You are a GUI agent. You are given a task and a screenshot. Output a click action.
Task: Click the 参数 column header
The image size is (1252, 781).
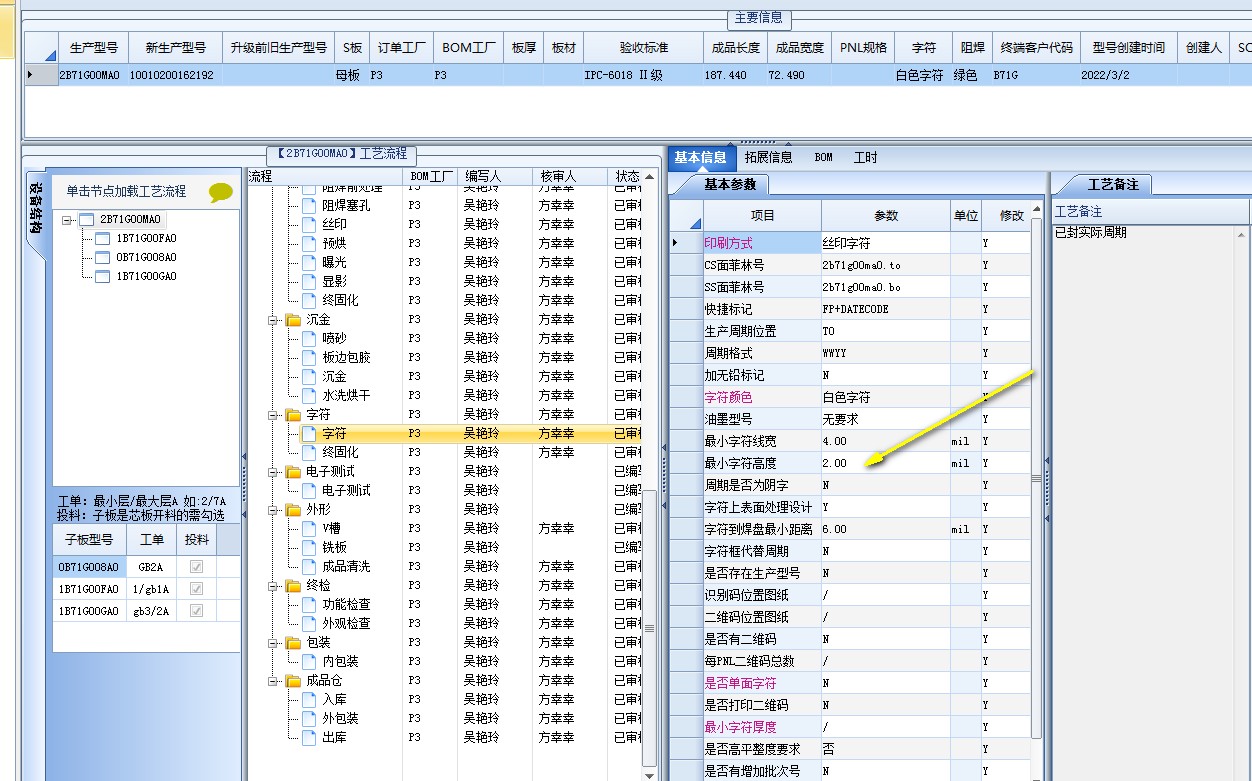click(x=886, y=215)
